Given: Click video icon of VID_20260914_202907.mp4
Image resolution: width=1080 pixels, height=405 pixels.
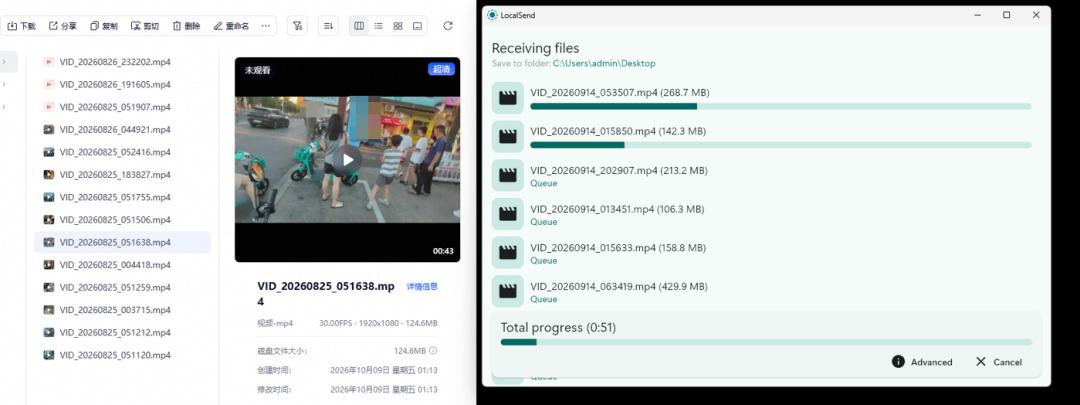Looking at the screenshot, I should tap(508, 175).
